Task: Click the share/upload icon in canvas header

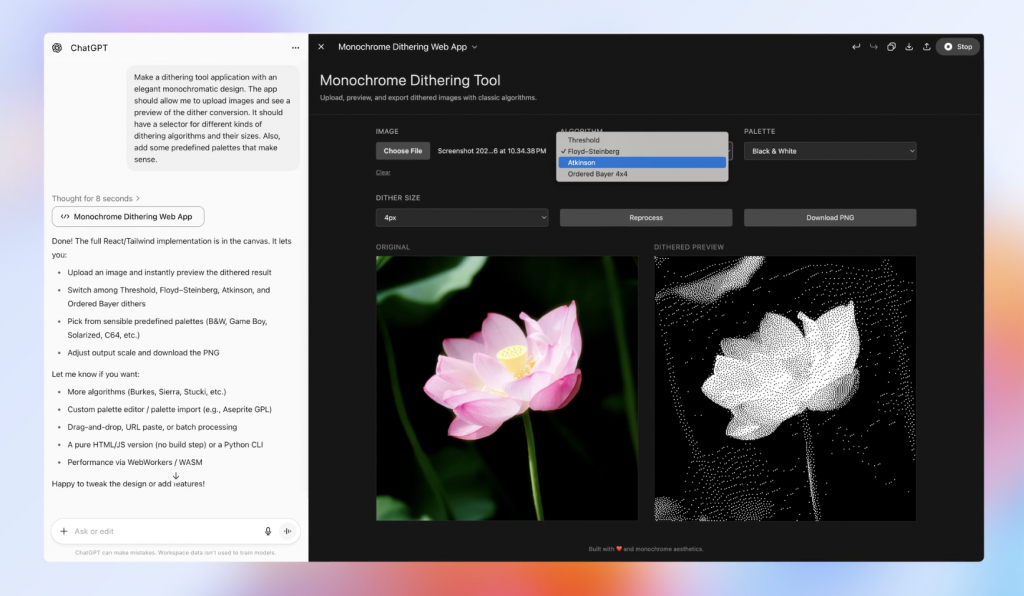Action: click(927, 47)
